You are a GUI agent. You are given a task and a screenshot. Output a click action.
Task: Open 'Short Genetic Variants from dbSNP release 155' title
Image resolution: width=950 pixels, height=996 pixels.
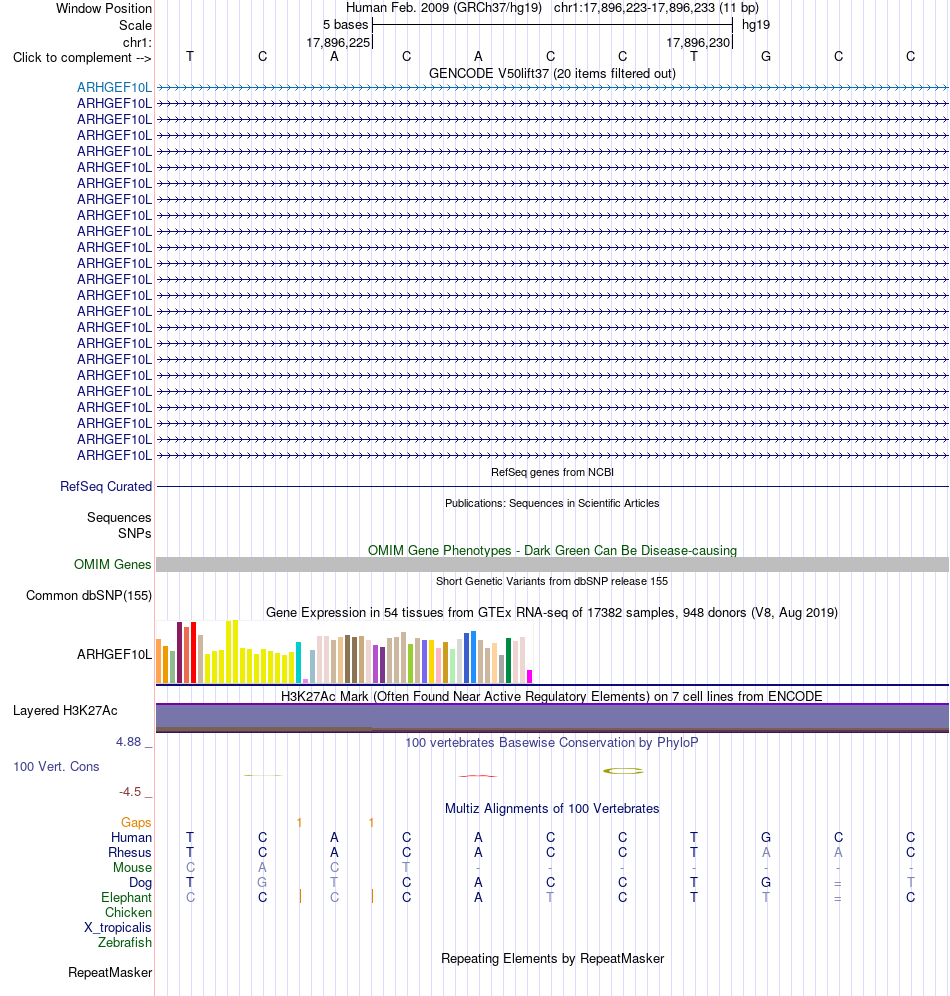point(552,581)
